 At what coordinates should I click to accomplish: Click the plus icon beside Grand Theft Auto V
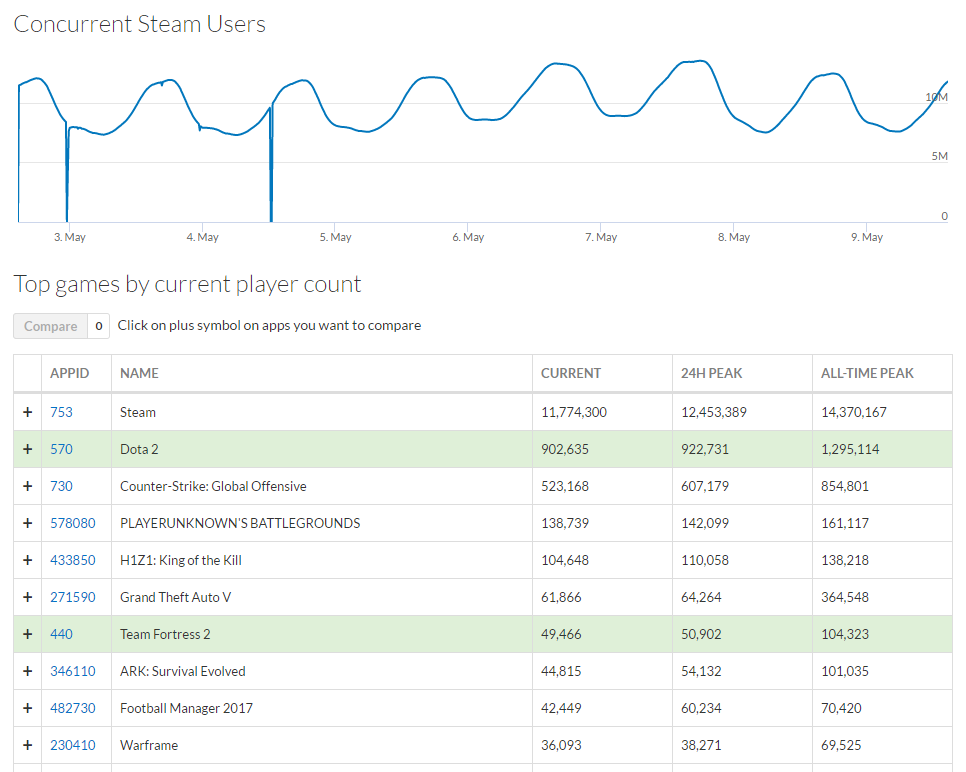click(x=27, y=597)
